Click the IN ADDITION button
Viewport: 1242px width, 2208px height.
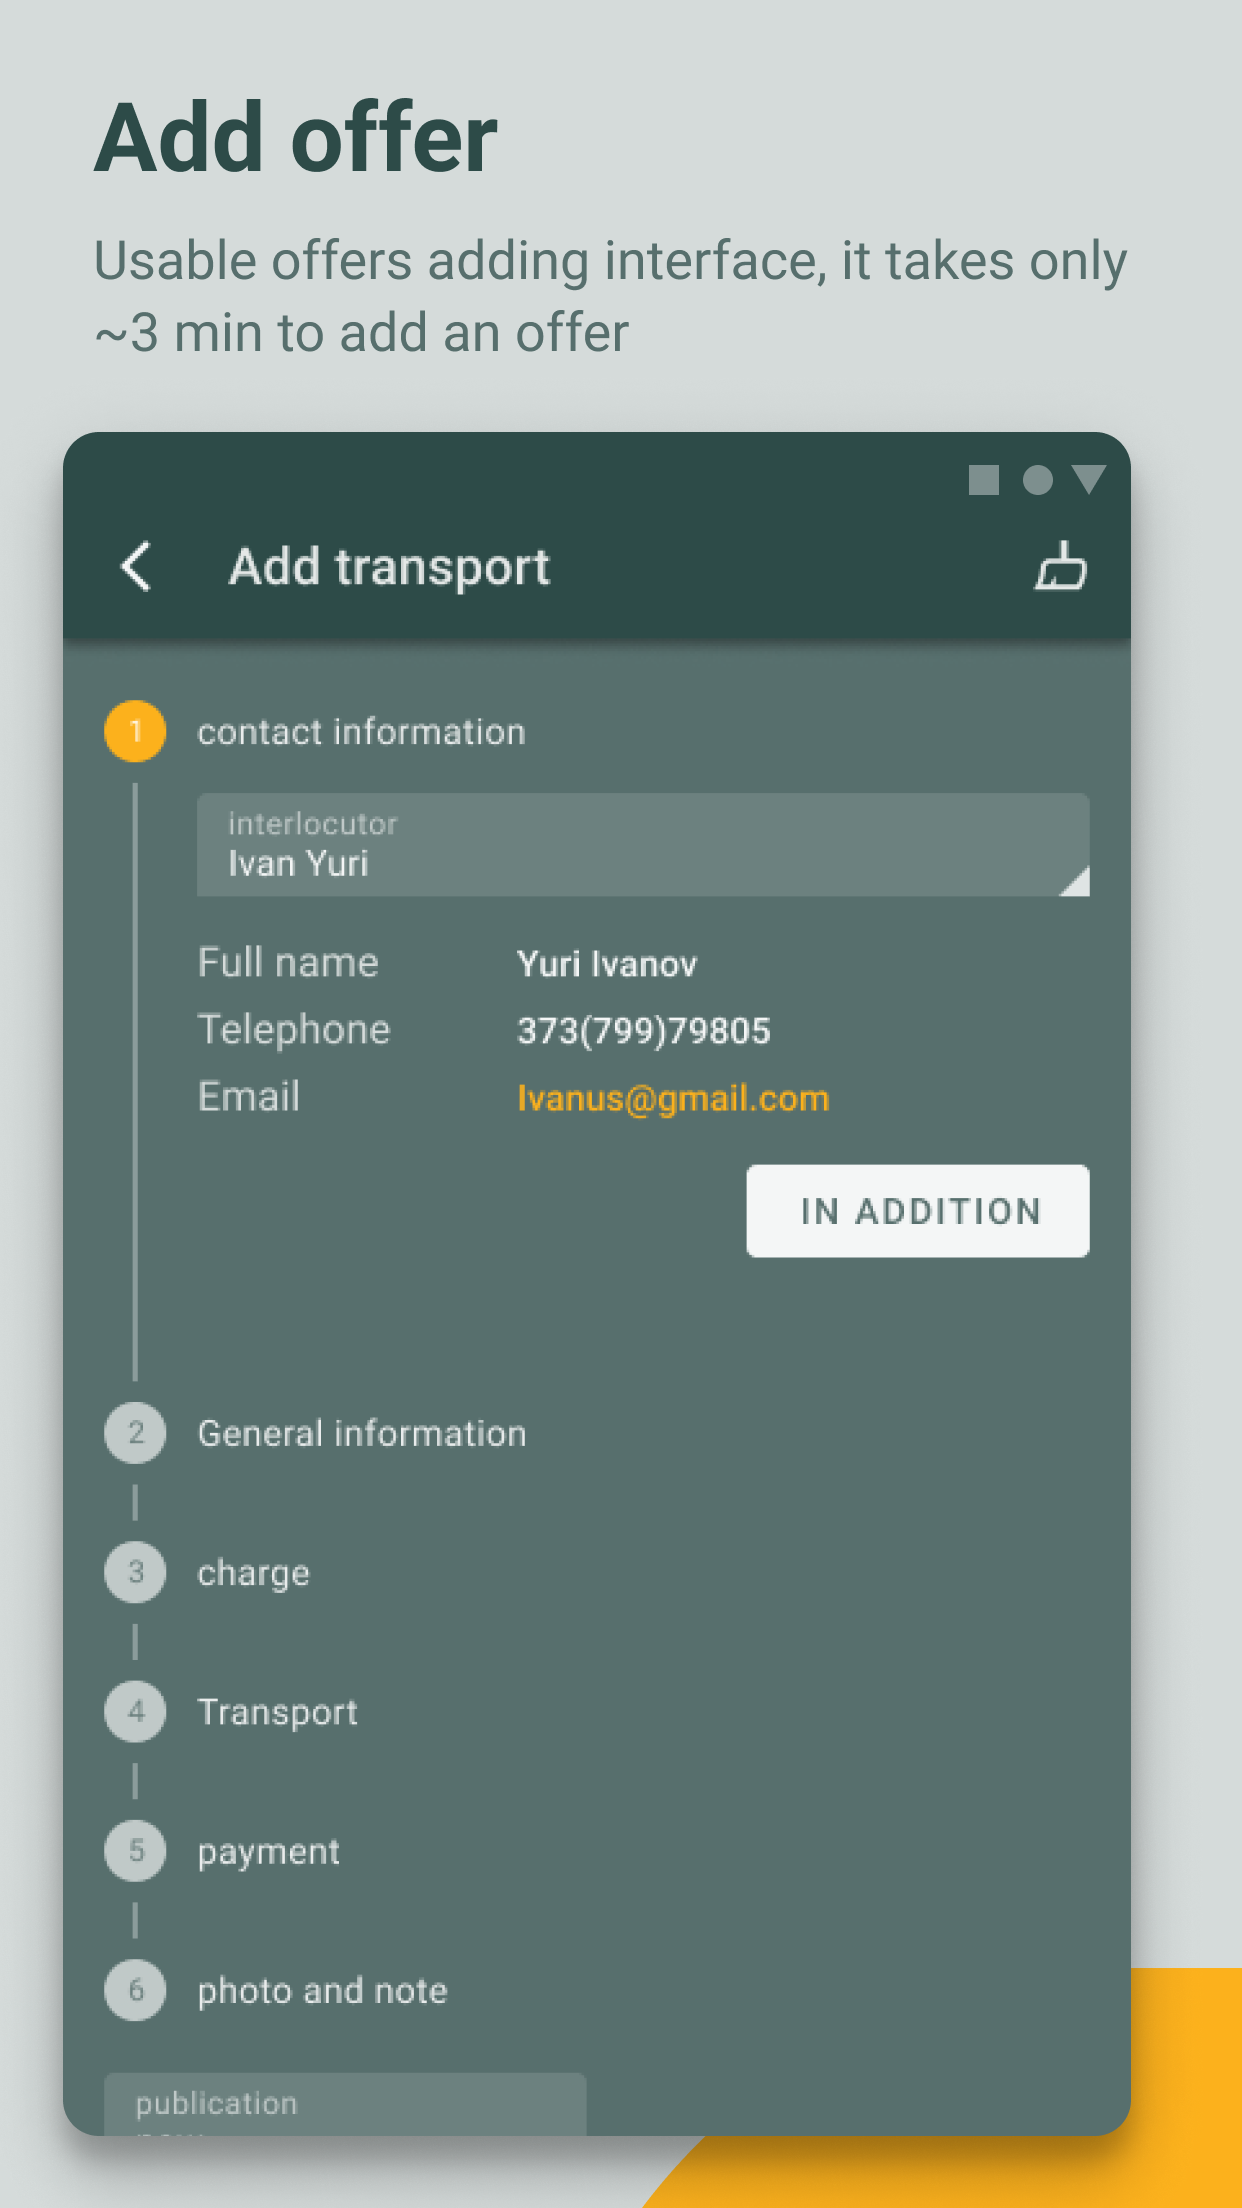pyautogui.click(x=918, y=1211)
